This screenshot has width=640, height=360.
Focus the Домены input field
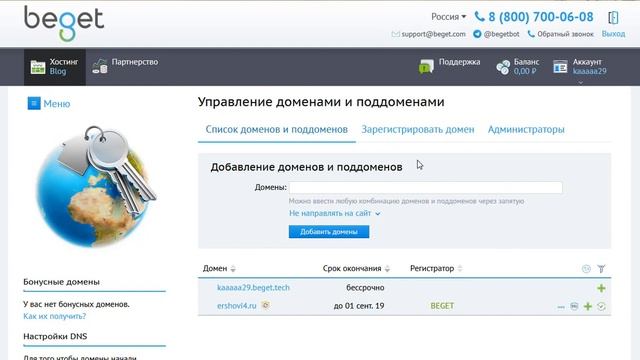click(x=426, y=187)
